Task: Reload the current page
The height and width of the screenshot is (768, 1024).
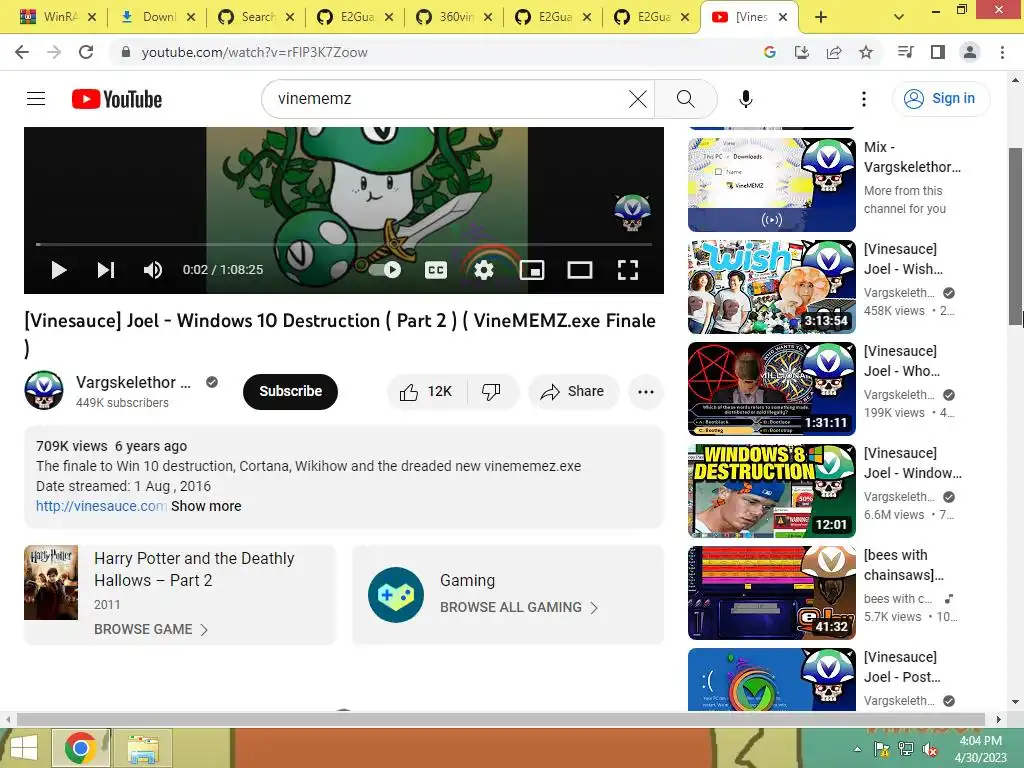Action: point(86,52)
